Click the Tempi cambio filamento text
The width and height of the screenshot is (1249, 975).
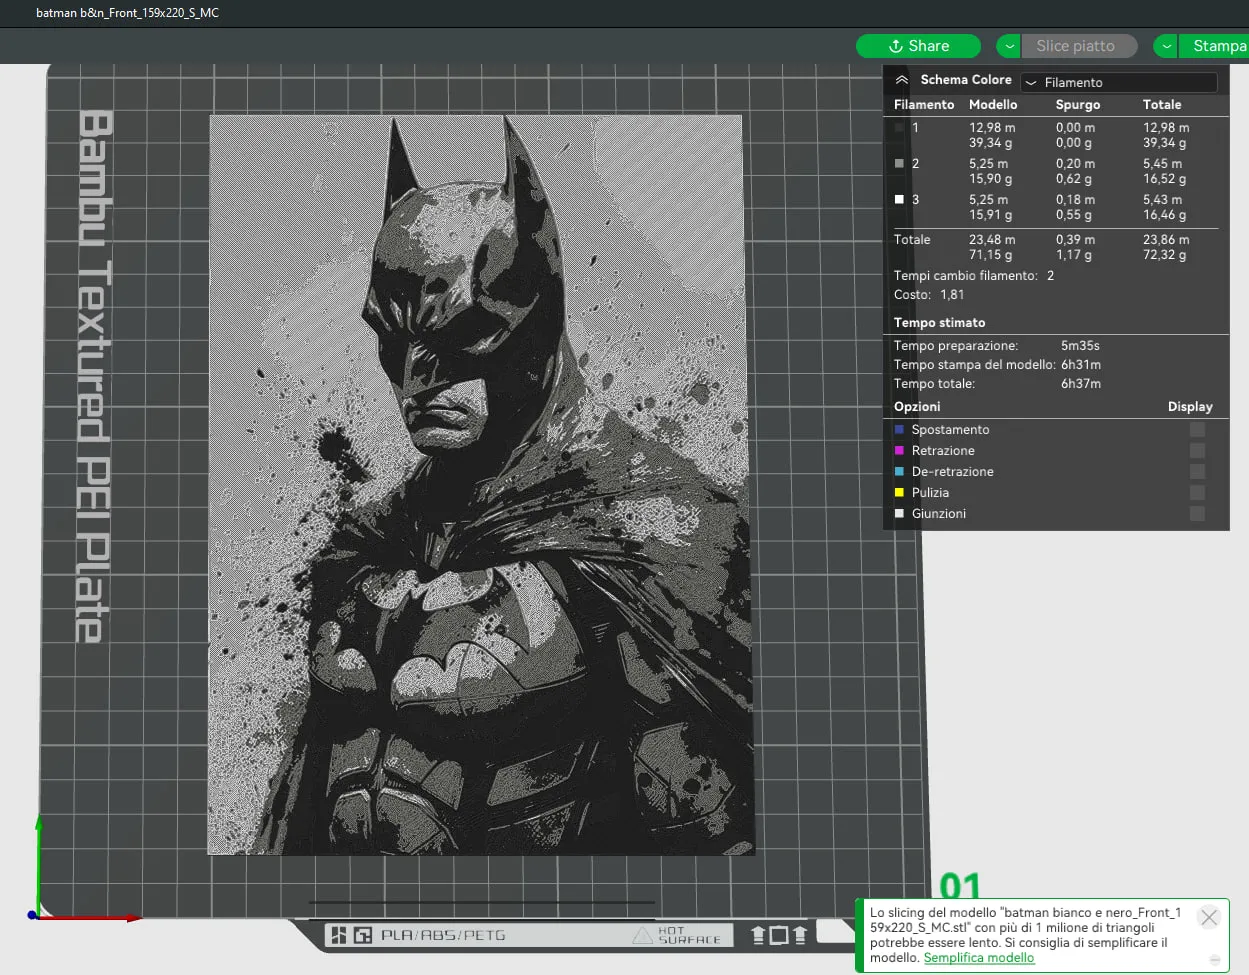[966, 276]
